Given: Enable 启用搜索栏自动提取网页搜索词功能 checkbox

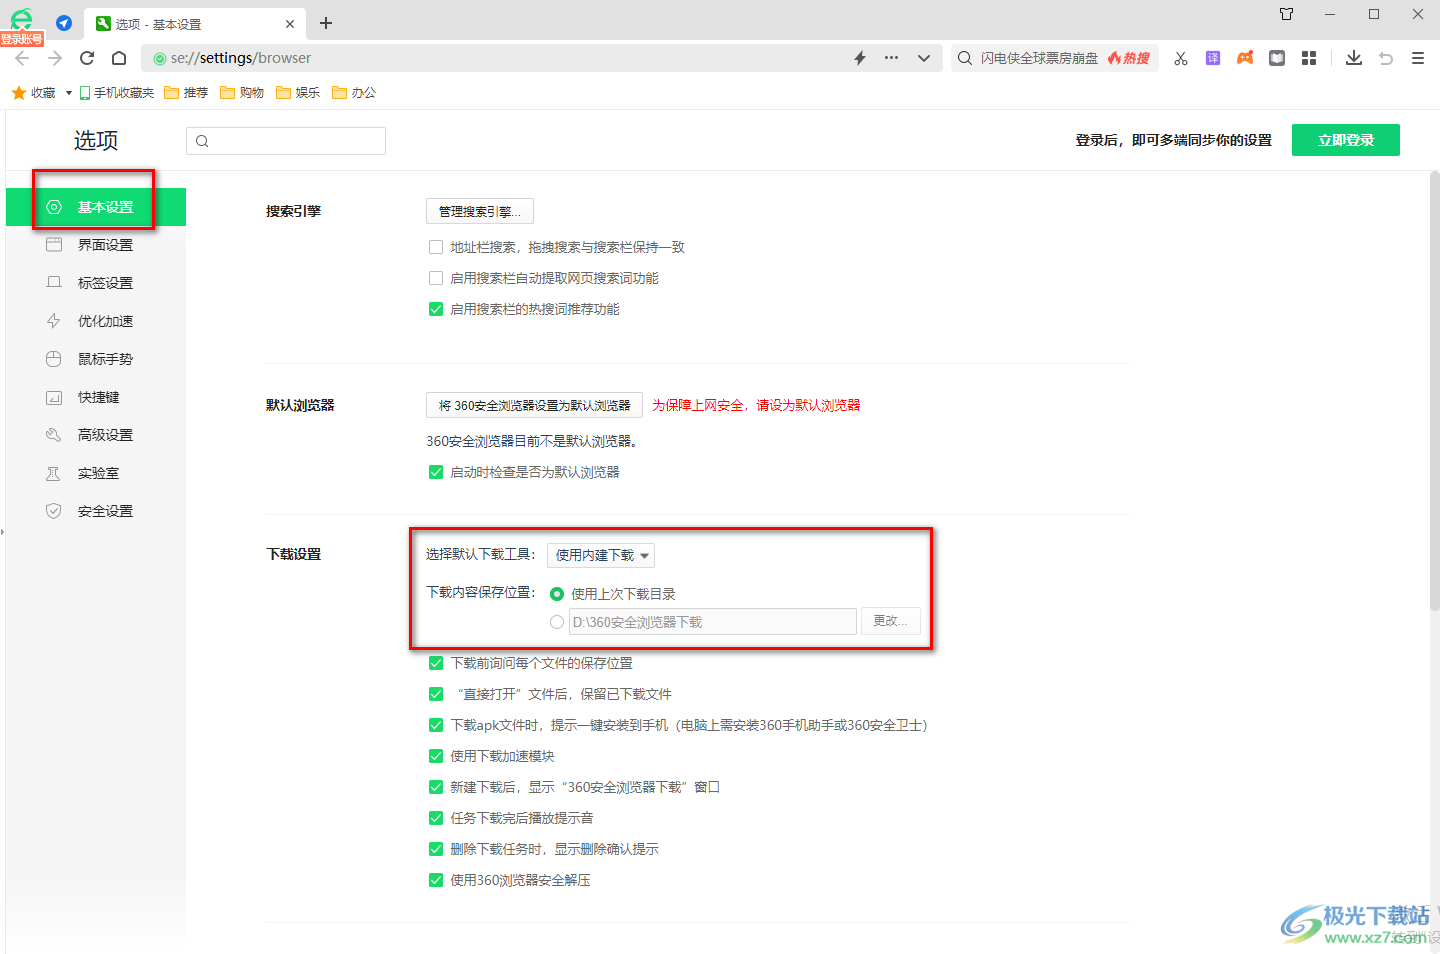Looking at the screenshot, I should tap(436, 278).
